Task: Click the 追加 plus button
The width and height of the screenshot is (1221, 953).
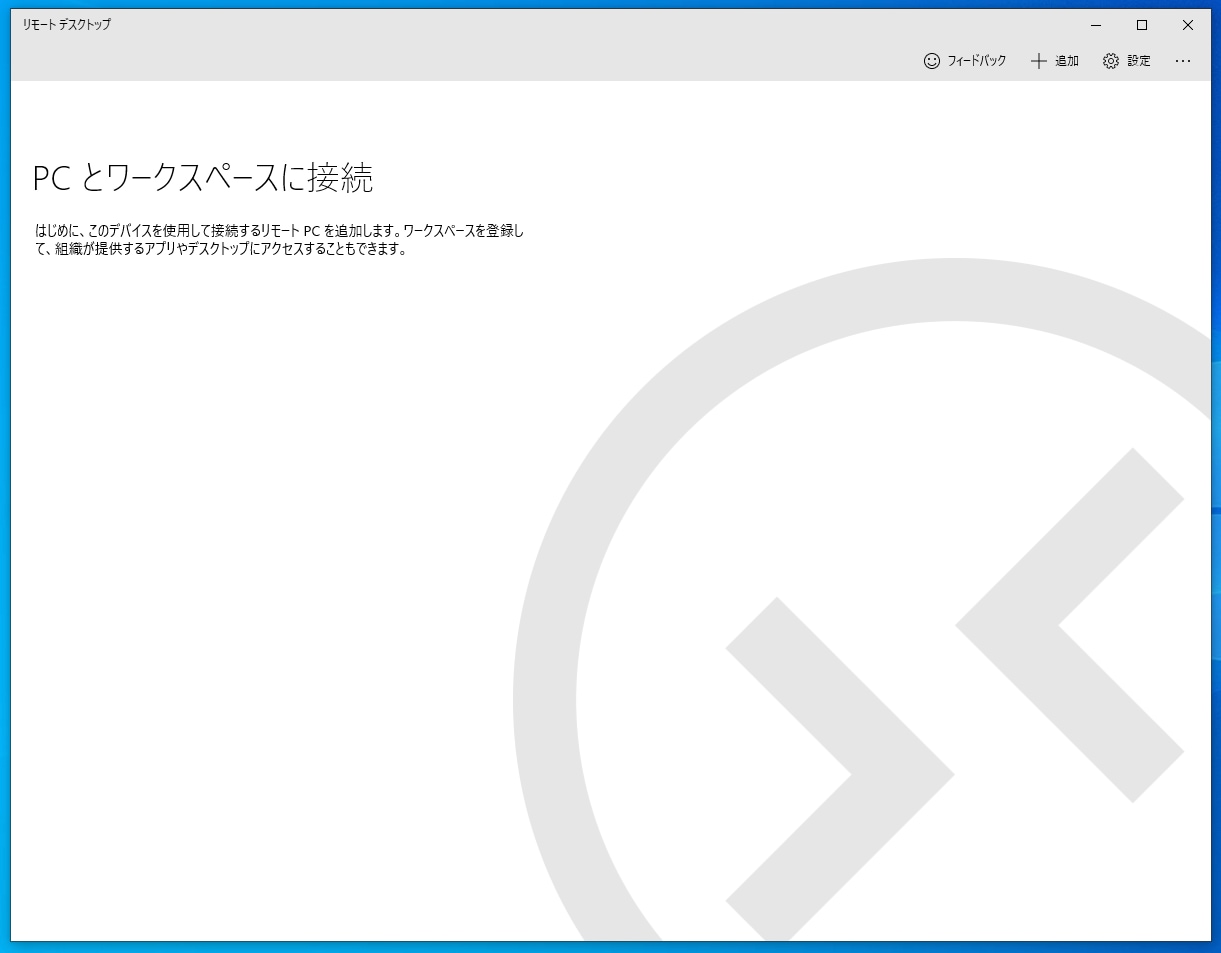Action: [x=1054, y=61]
